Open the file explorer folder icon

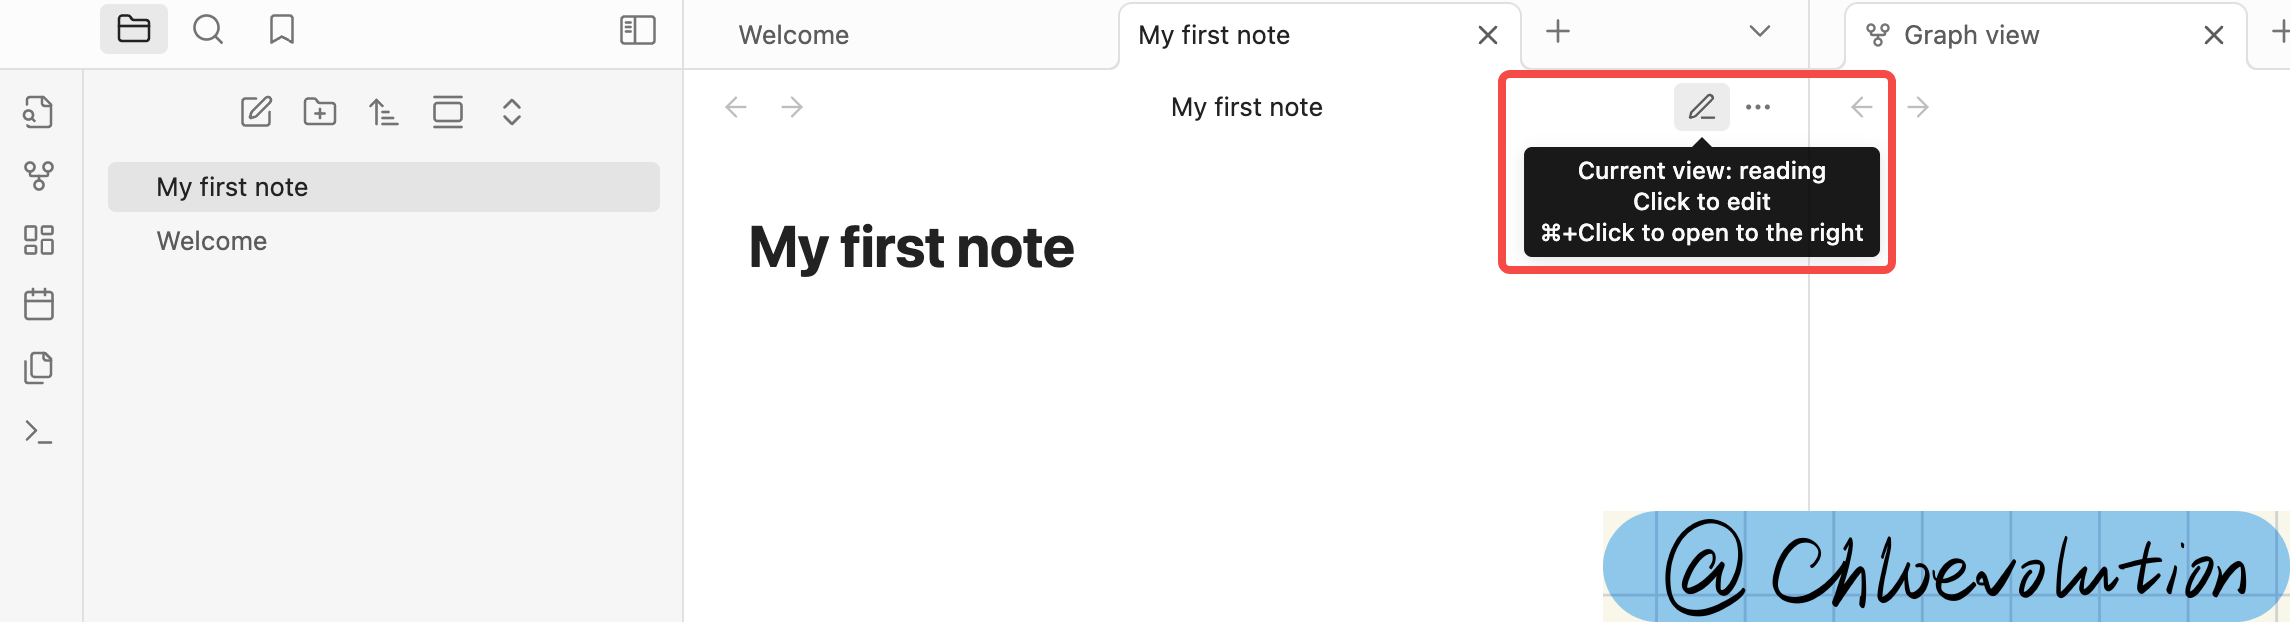point(134,29)
